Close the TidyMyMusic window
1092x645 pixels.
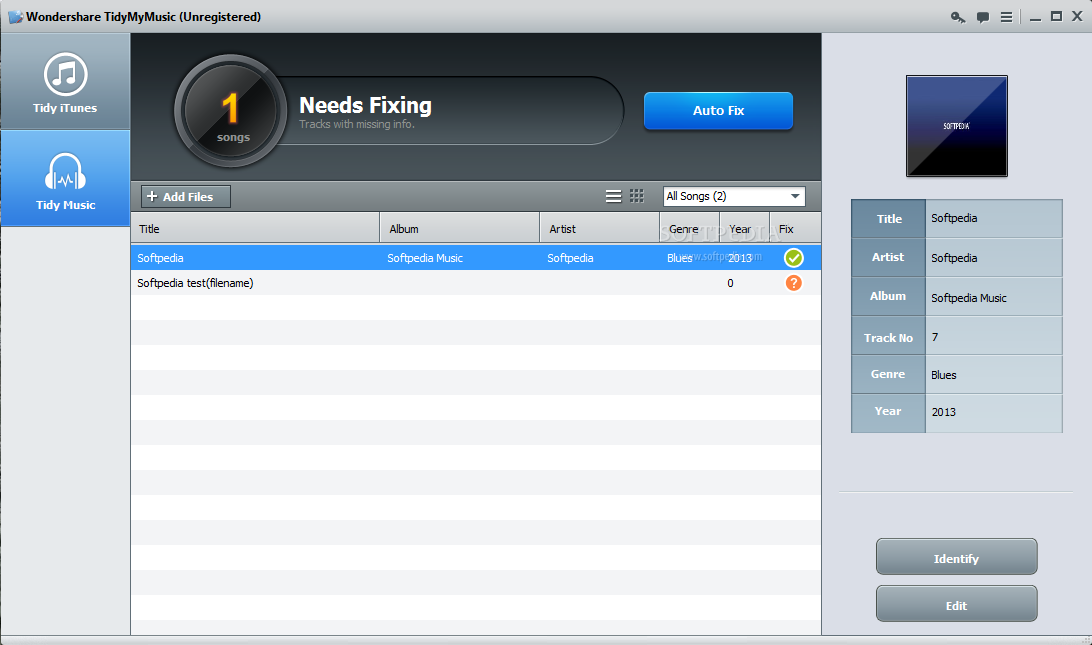pyautogui.click(x=1077, y=17)
